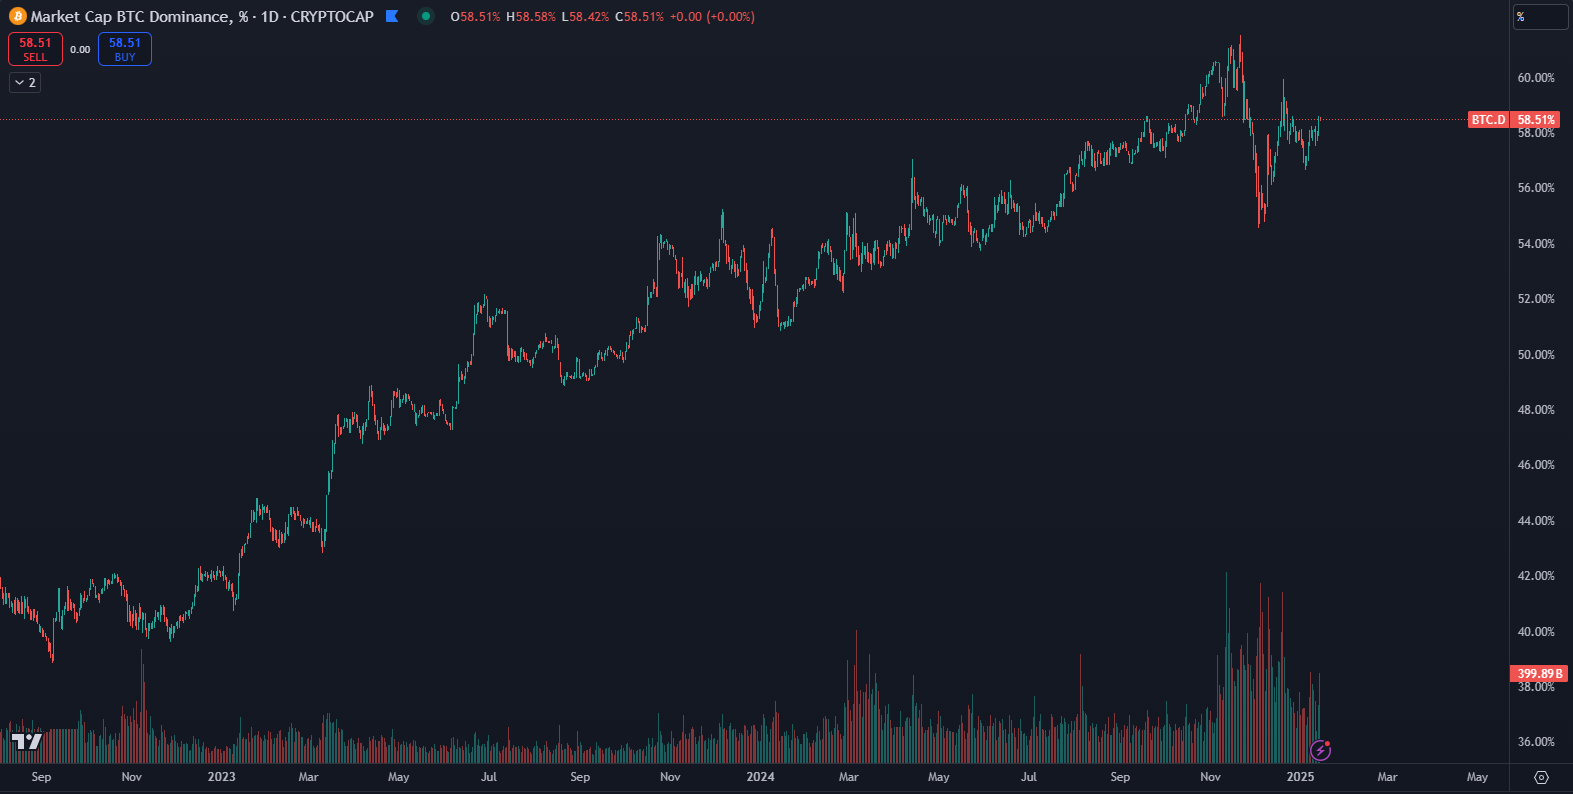Click the +0.00 (+0.00%) change value
1573x794 pixels.
[712, 17]
